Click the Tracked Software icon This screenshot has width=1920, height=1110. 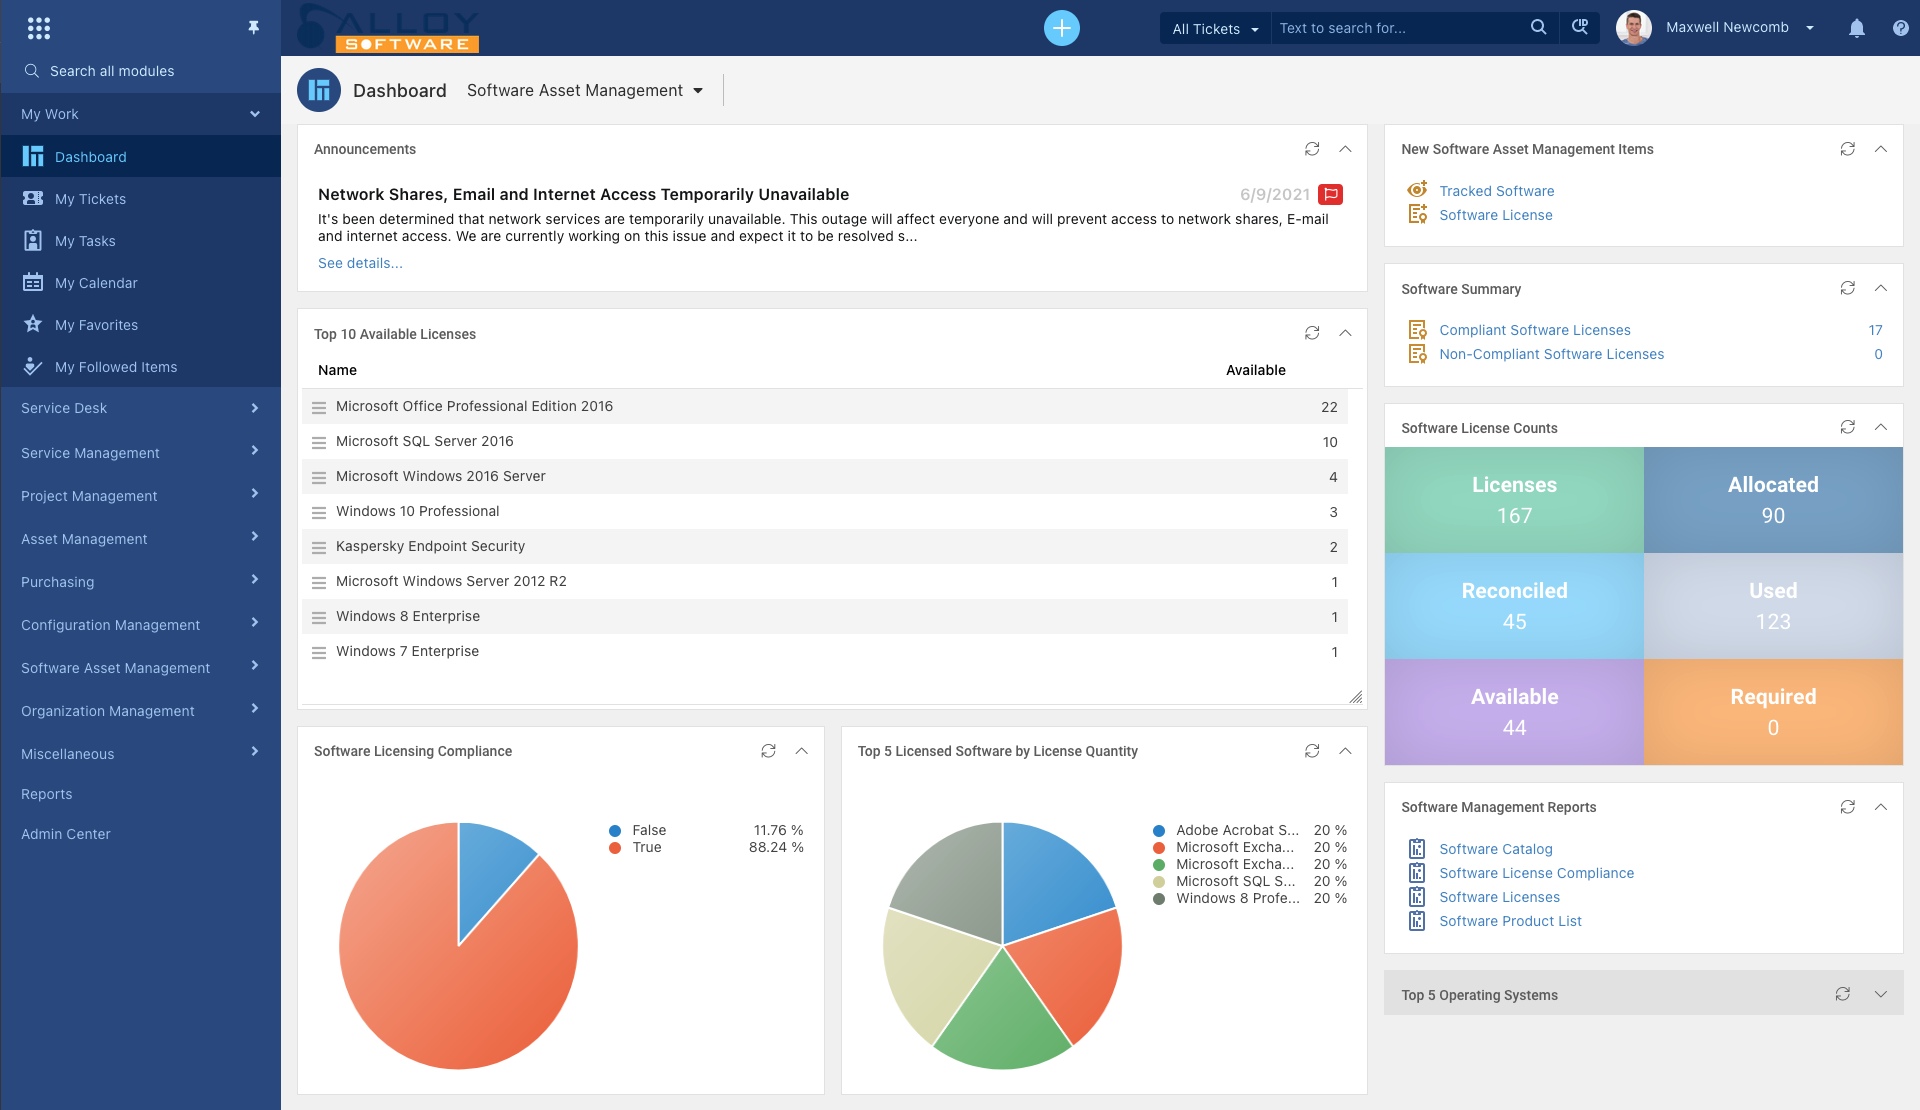point(1417,189)
